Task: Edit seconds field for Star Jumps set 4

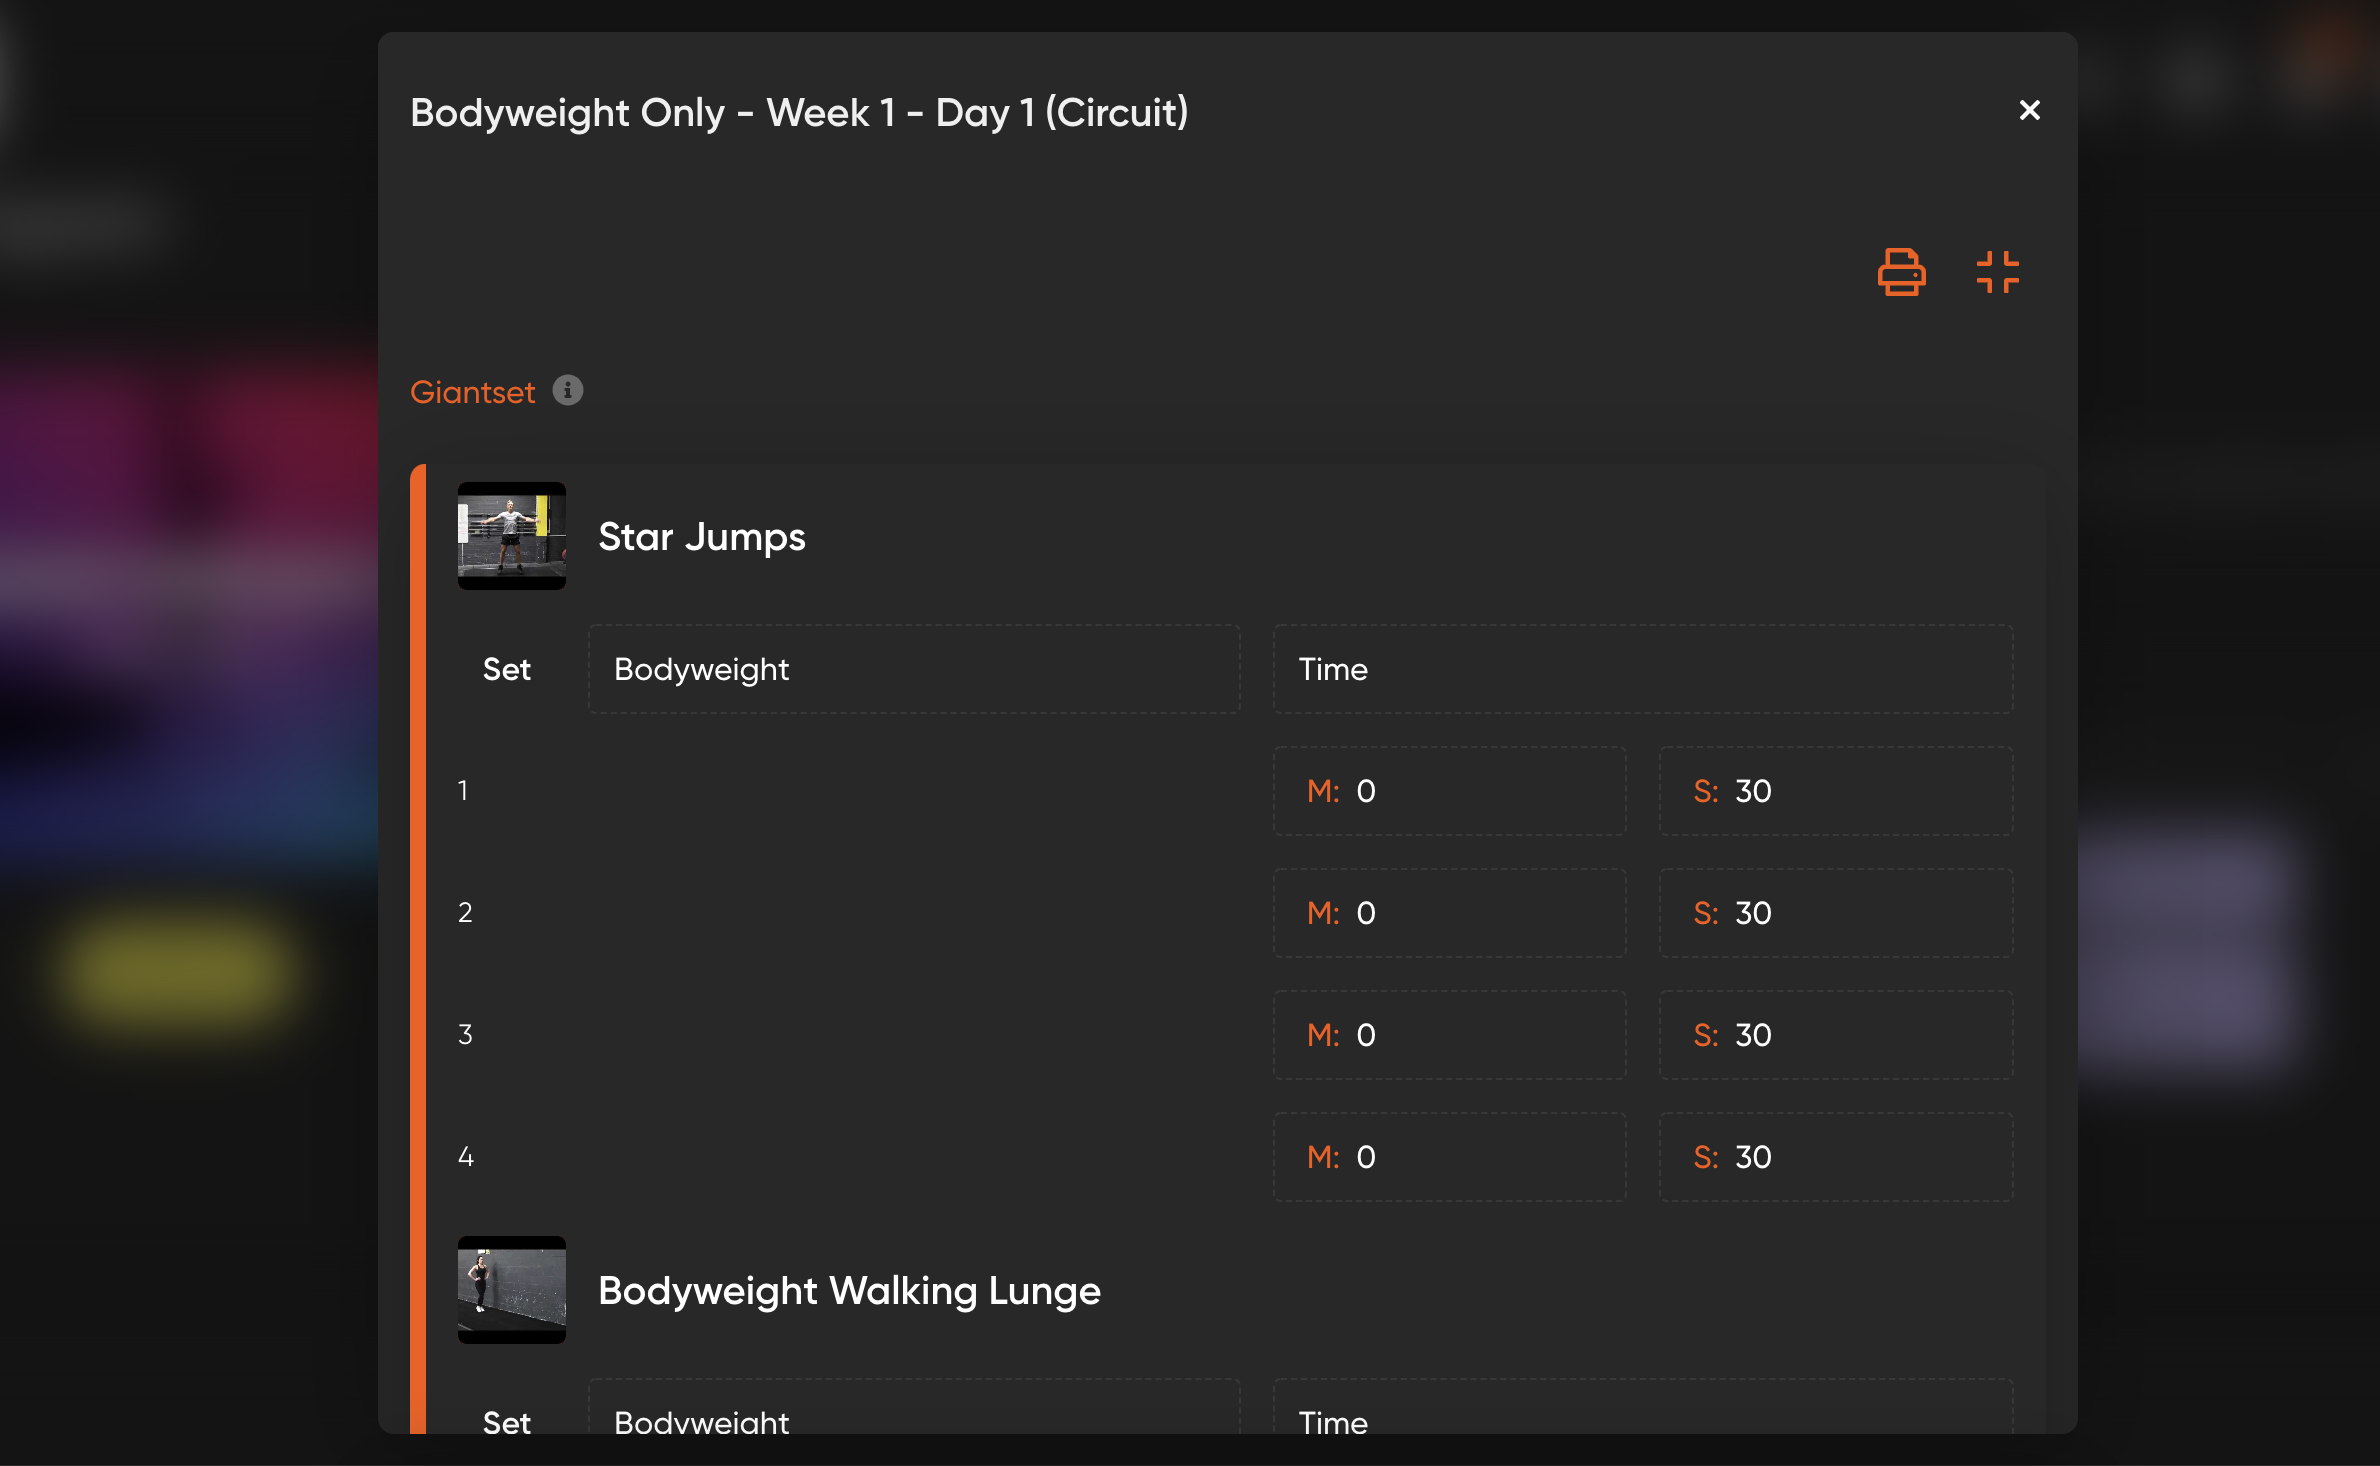Action: click(x=1836, y=1157)
